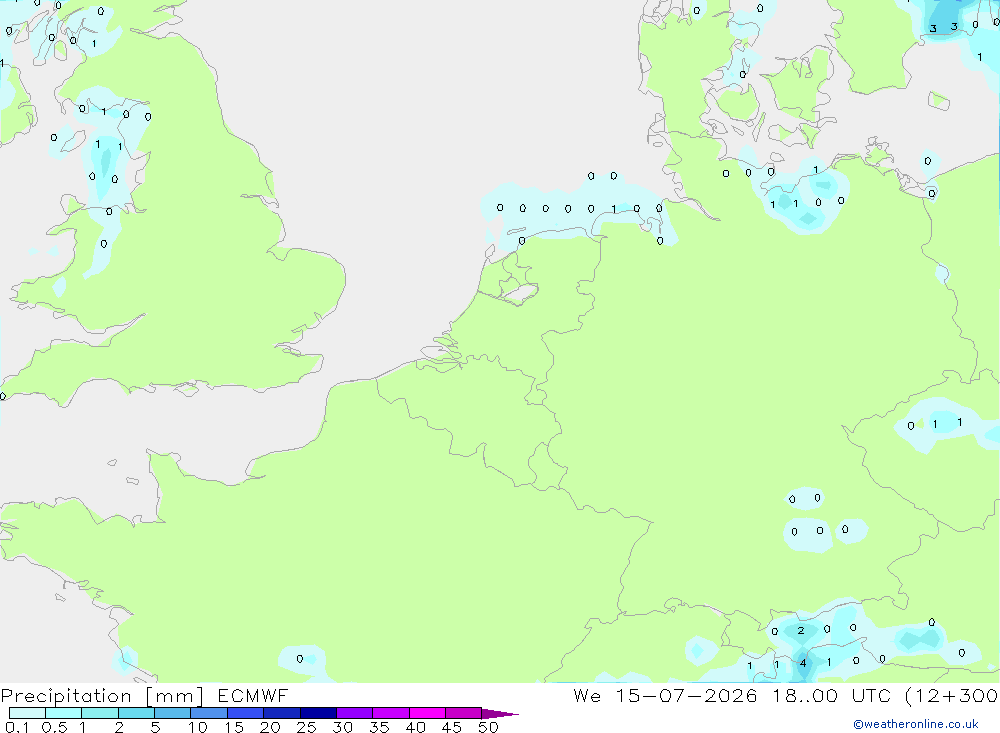Click the 'Precipitation [mm]' title text
1000x733 pixels.
pos(102,696)
